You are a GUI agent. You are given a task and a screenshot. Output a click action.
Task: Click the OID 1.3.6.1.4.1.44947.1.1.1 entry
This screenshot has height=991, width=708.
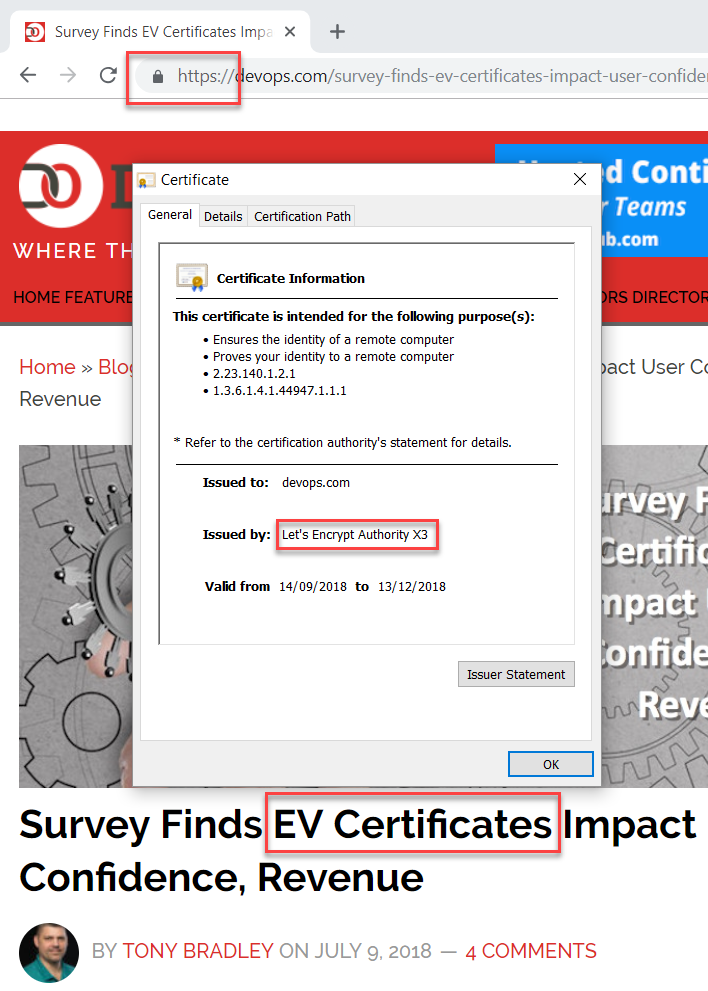(279, 391)
